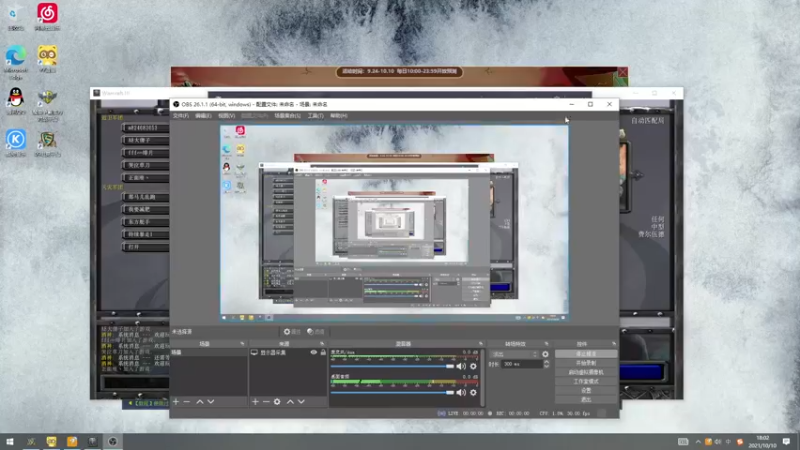This screenshot has width=800, height=450.
Task: Open notification center in taskbar
Action: [786, 441]
